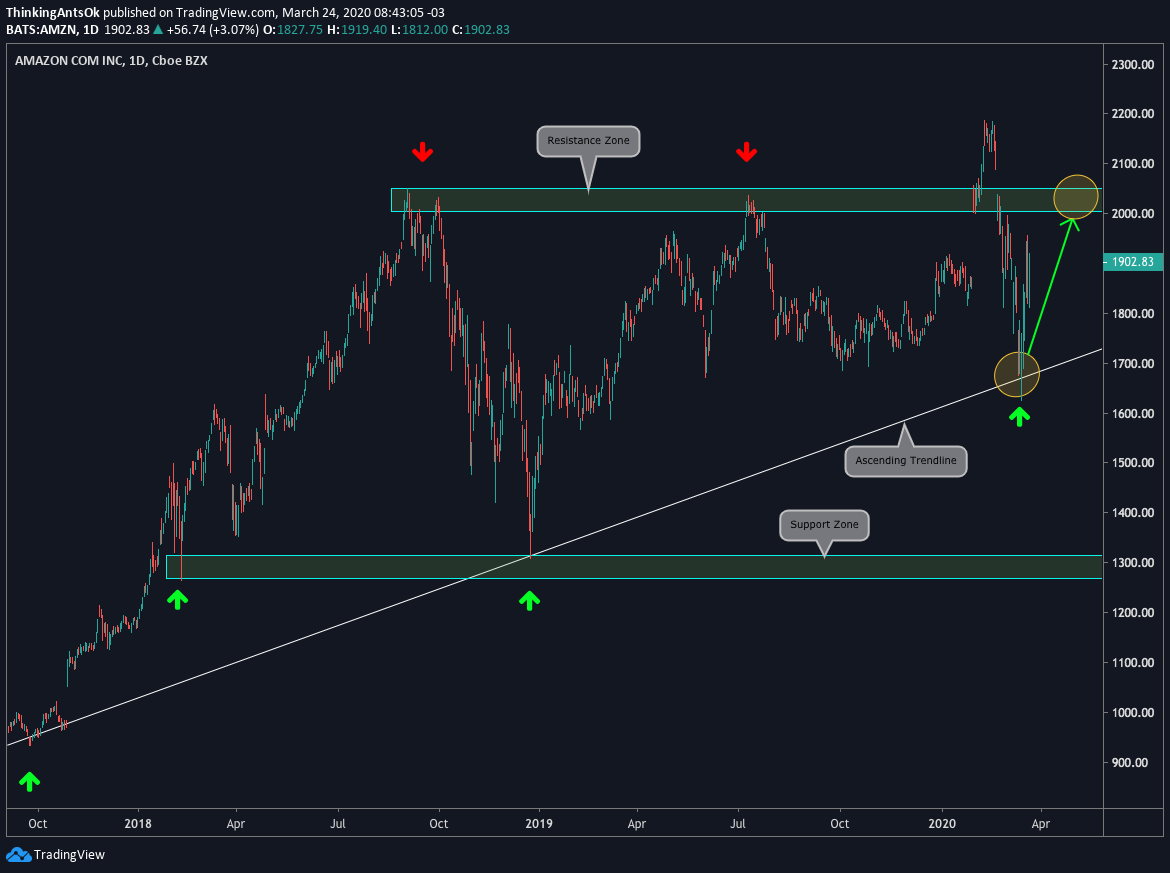
Task: Select the yellow target circle inside resistance zone
Action: point(1076,198)
